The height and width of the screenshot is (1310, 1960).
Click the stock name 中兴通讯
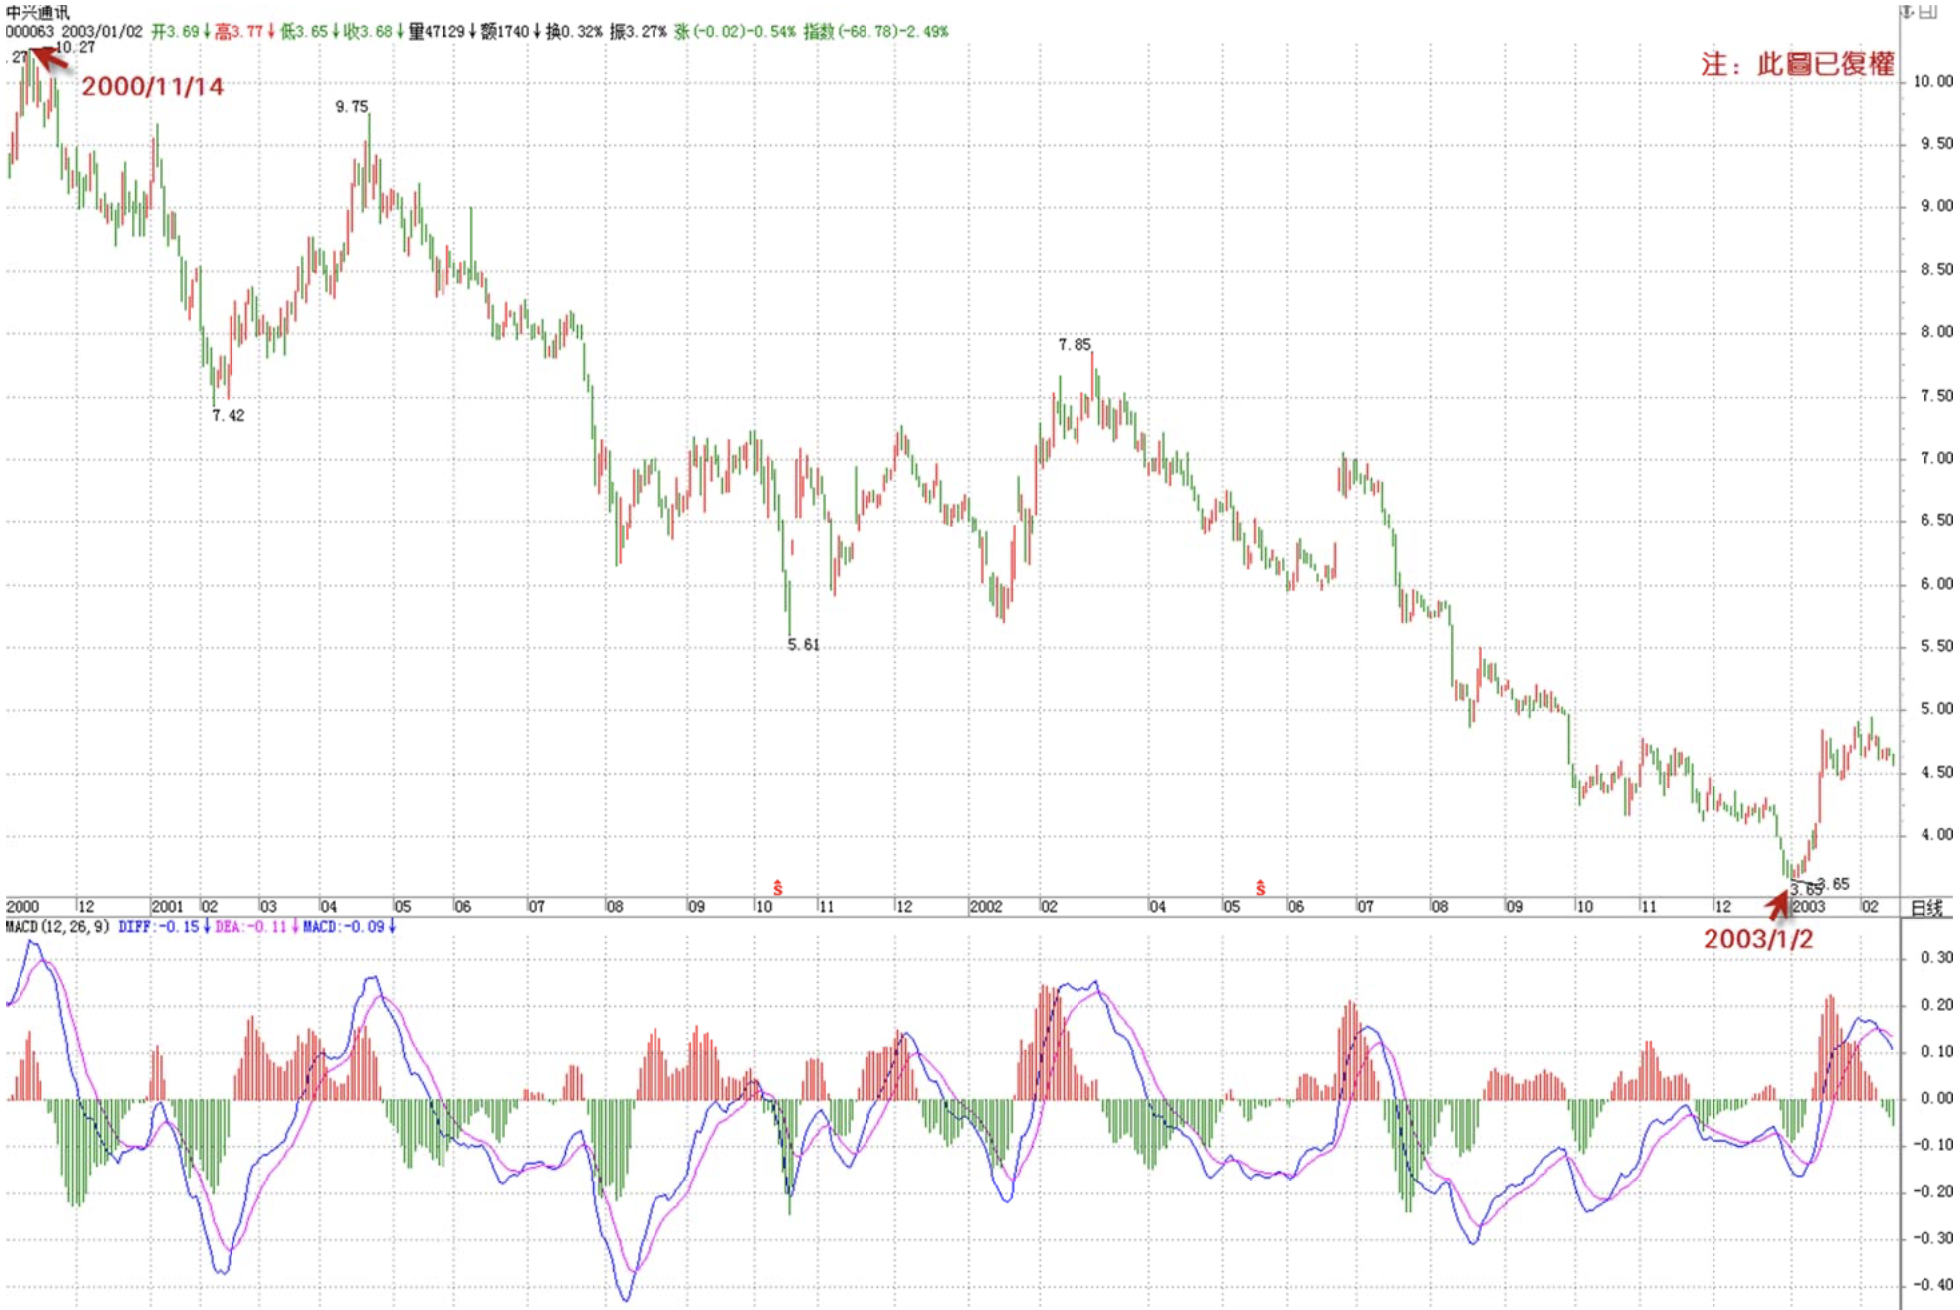pos(38,13)
